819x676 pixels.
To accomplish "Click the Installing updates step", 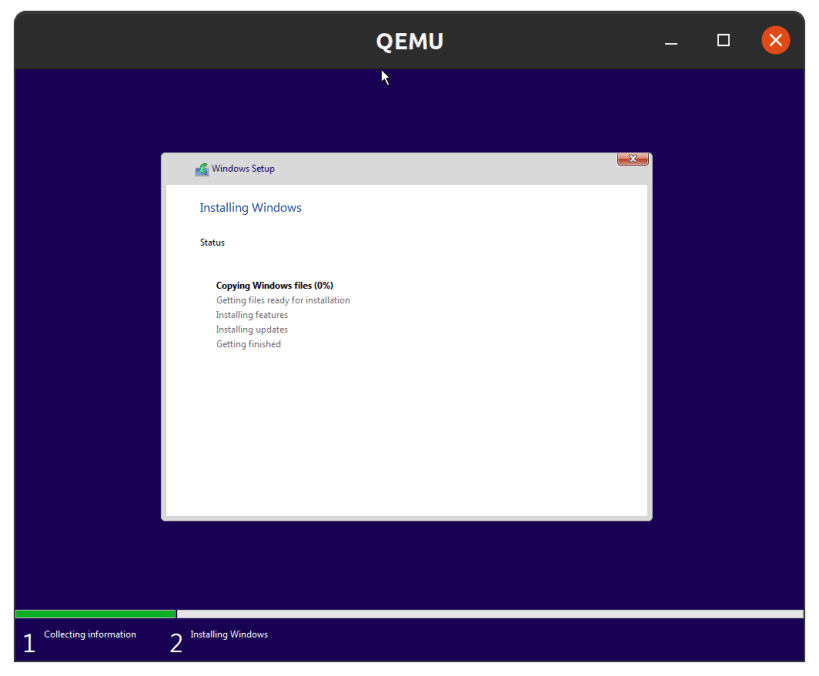I will (252, 330).
